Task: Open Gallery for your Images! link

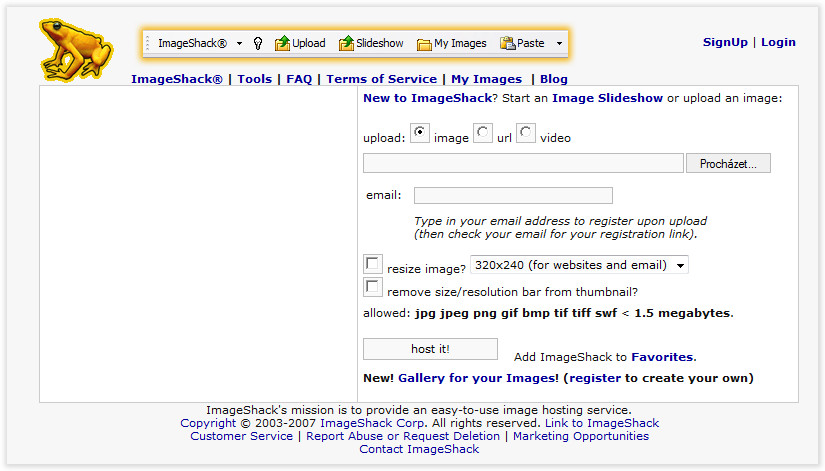Action: pyautogui.click(x=478, y=378)
